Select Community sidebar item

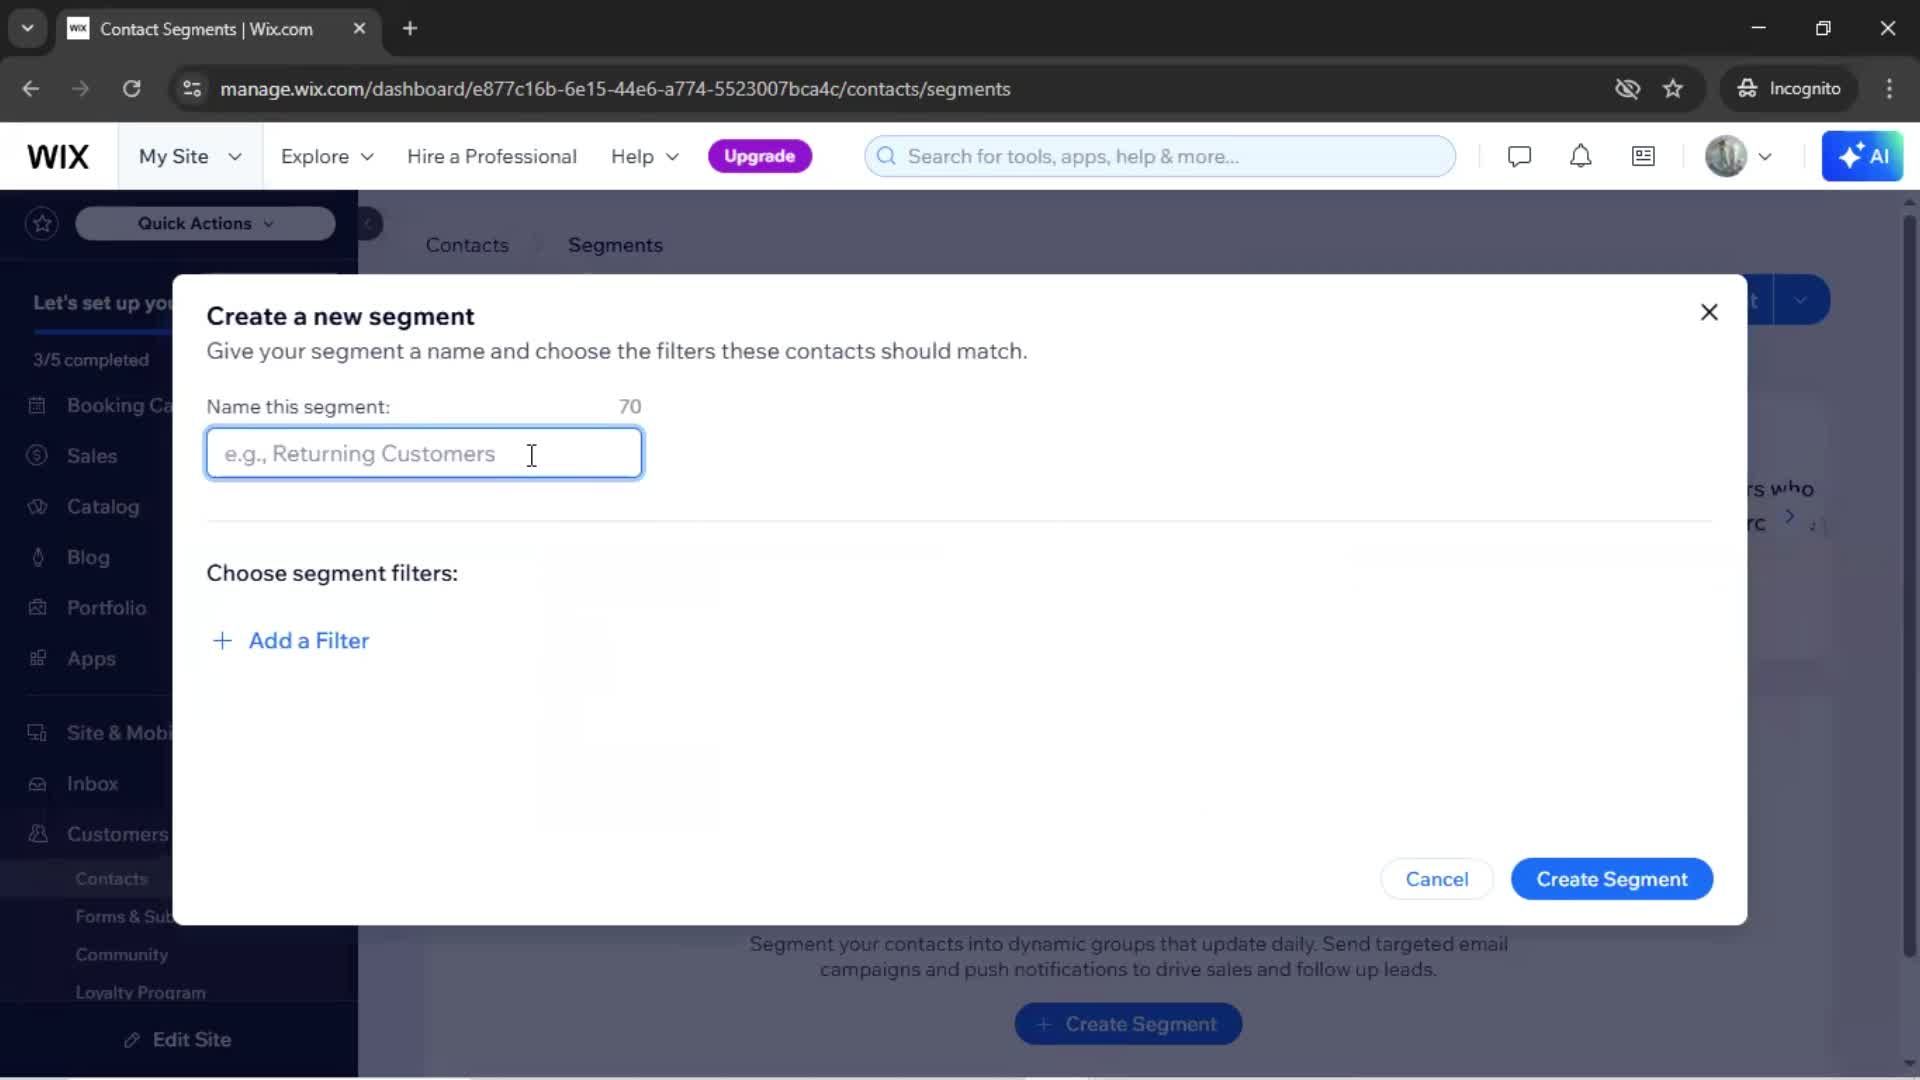pyautogui.click(x=121, y=955)
